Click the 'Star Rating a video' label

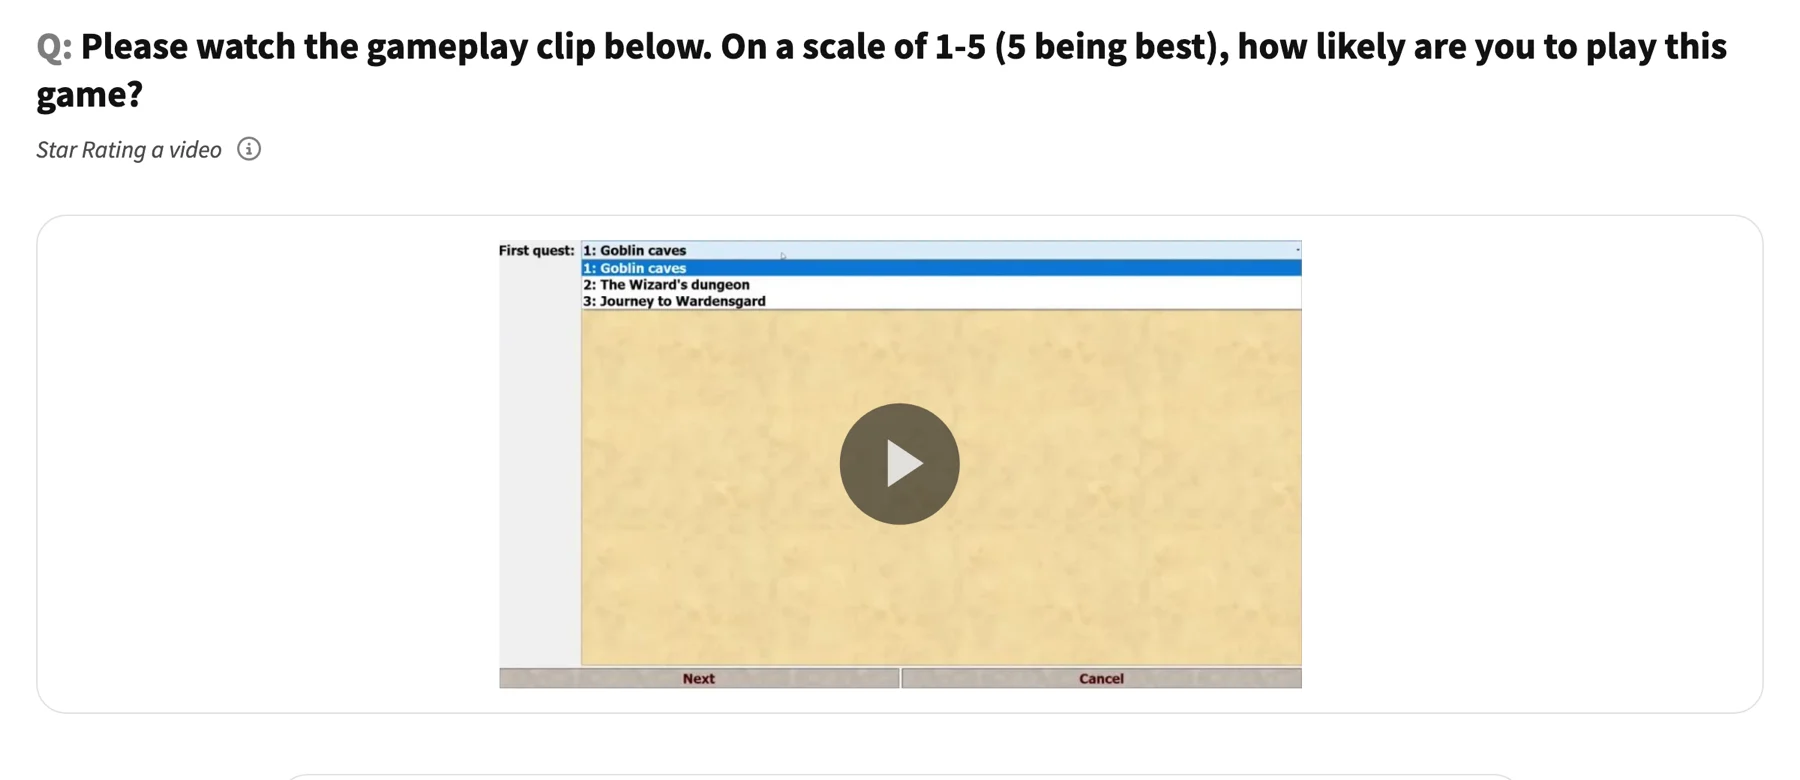click(129, 150)
